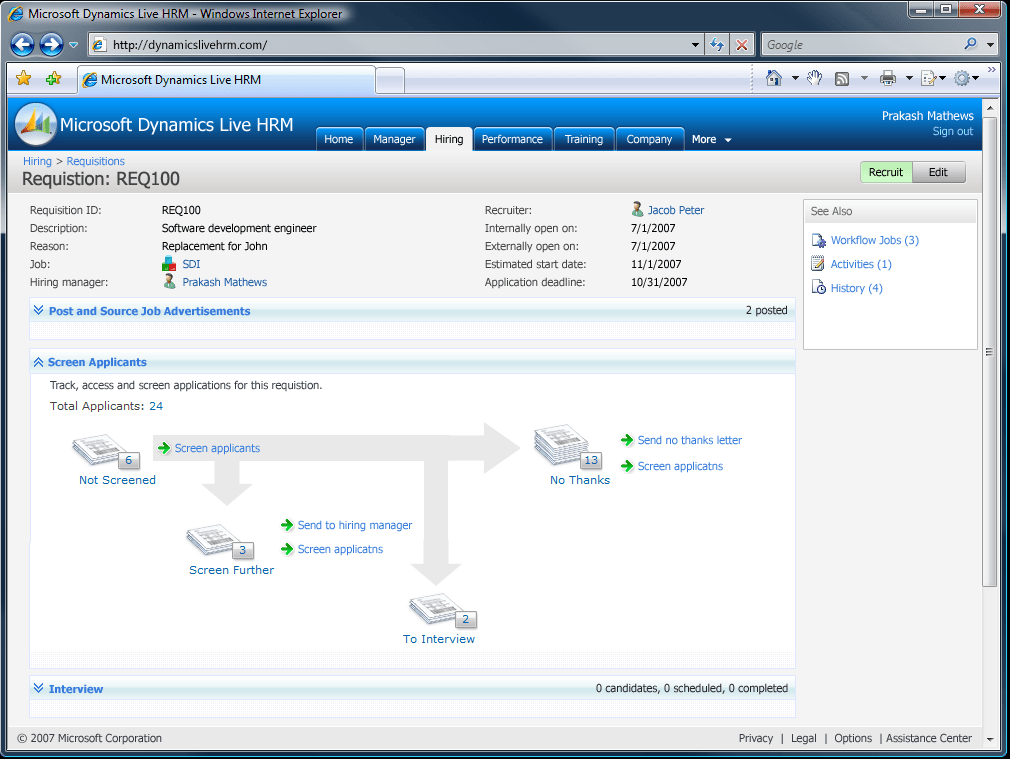Click green arrow beside Send no thanks letter

tap(627, 440)
